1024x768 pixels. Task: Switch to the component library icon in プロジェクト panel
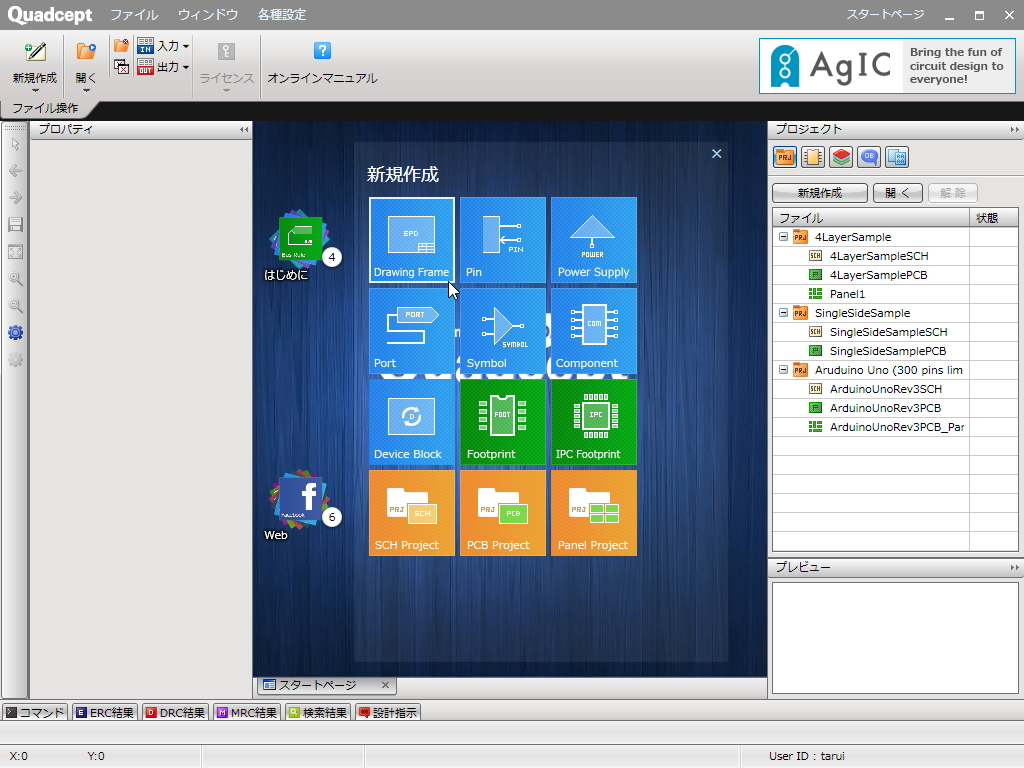(813, 157)
